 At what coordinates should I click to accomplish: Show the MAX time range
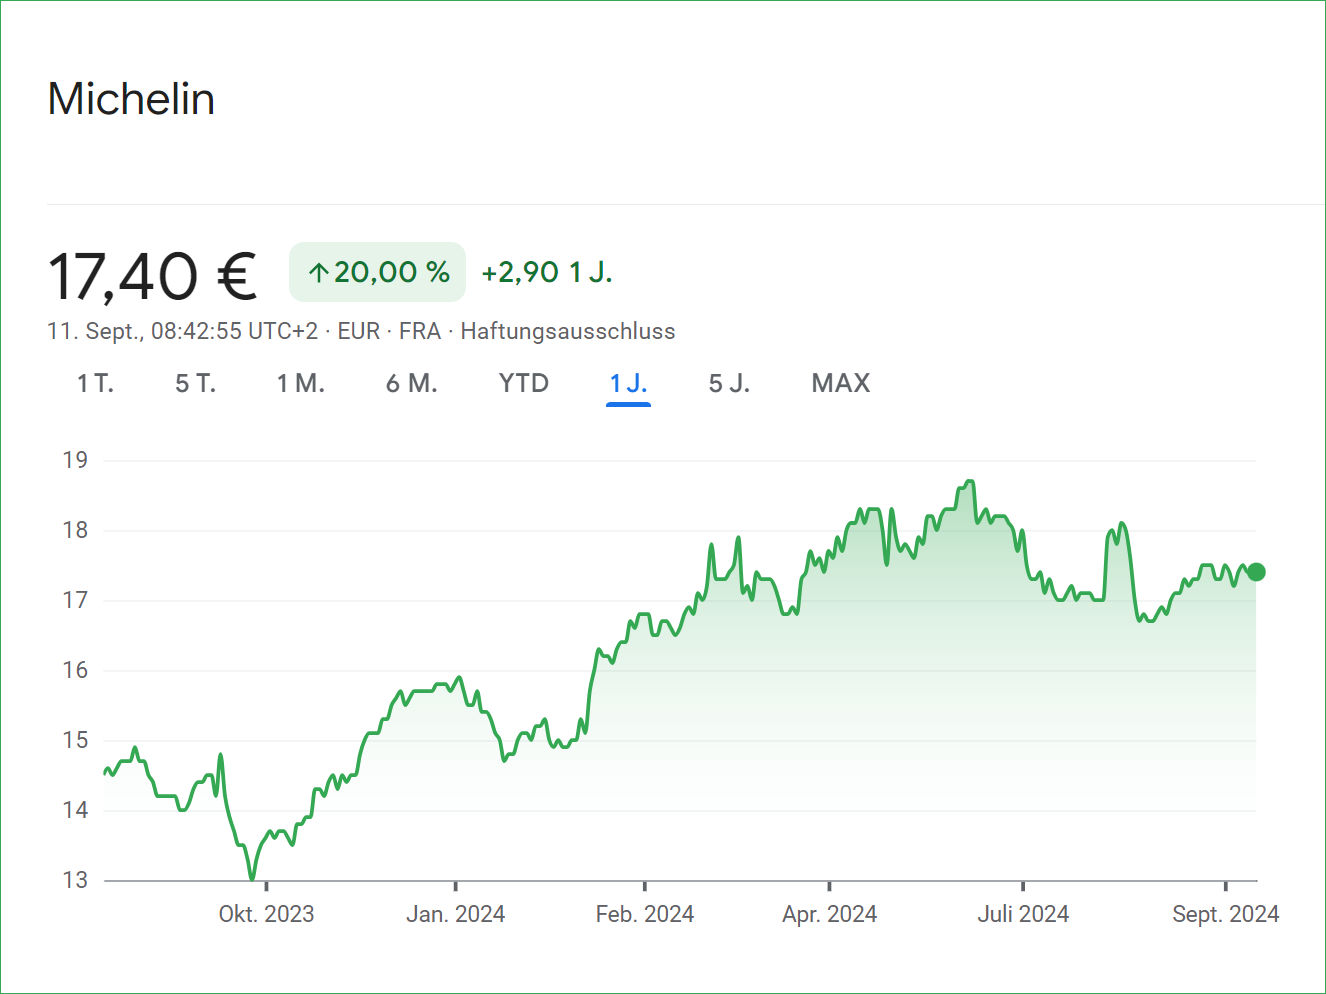(841, 383)
